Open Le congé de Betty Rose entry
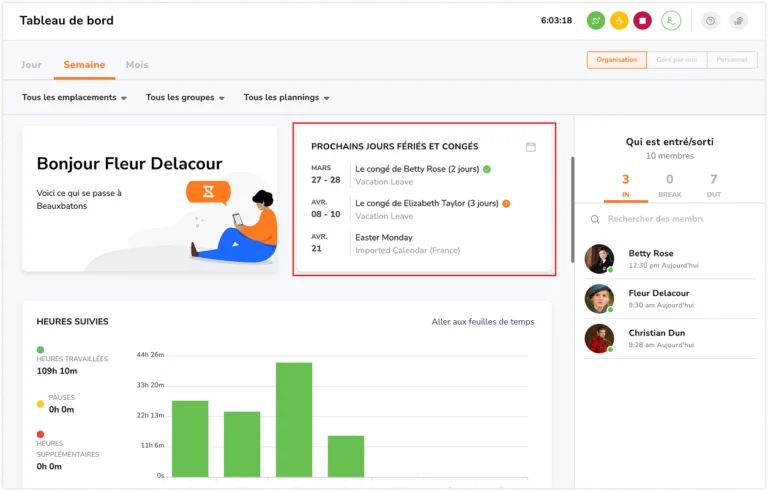768x491 pixels. click(x=417, y=169)
